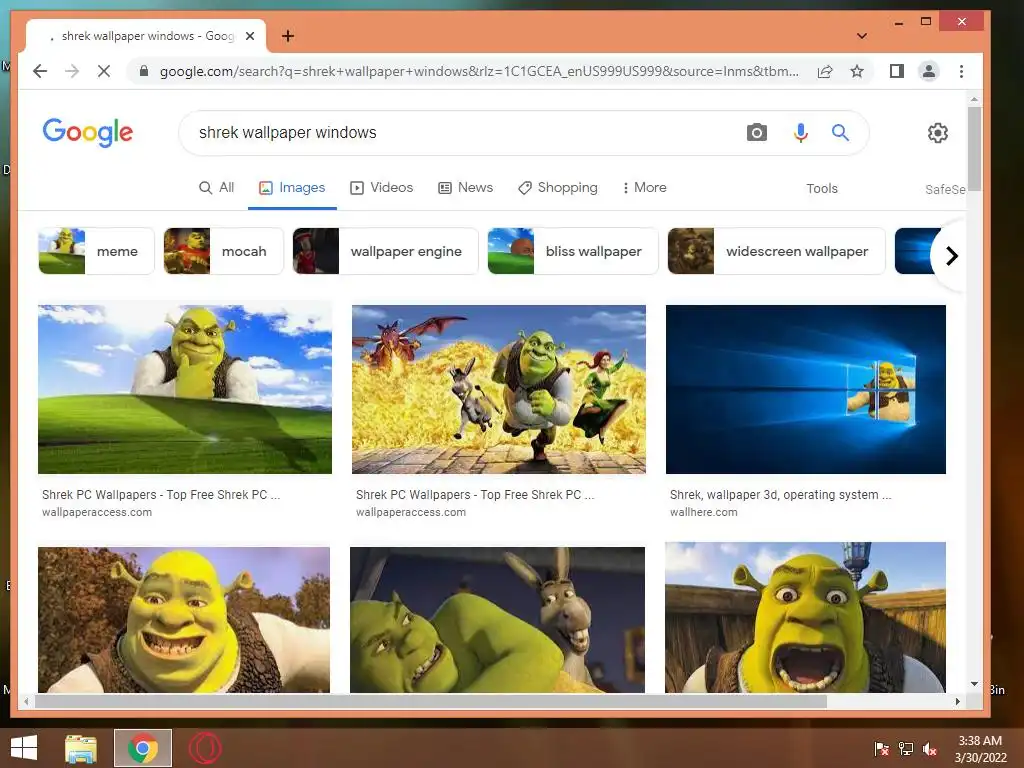Open screaming Shrek thumbnail
Screen dimensions: 1024x768
[805, 617]
